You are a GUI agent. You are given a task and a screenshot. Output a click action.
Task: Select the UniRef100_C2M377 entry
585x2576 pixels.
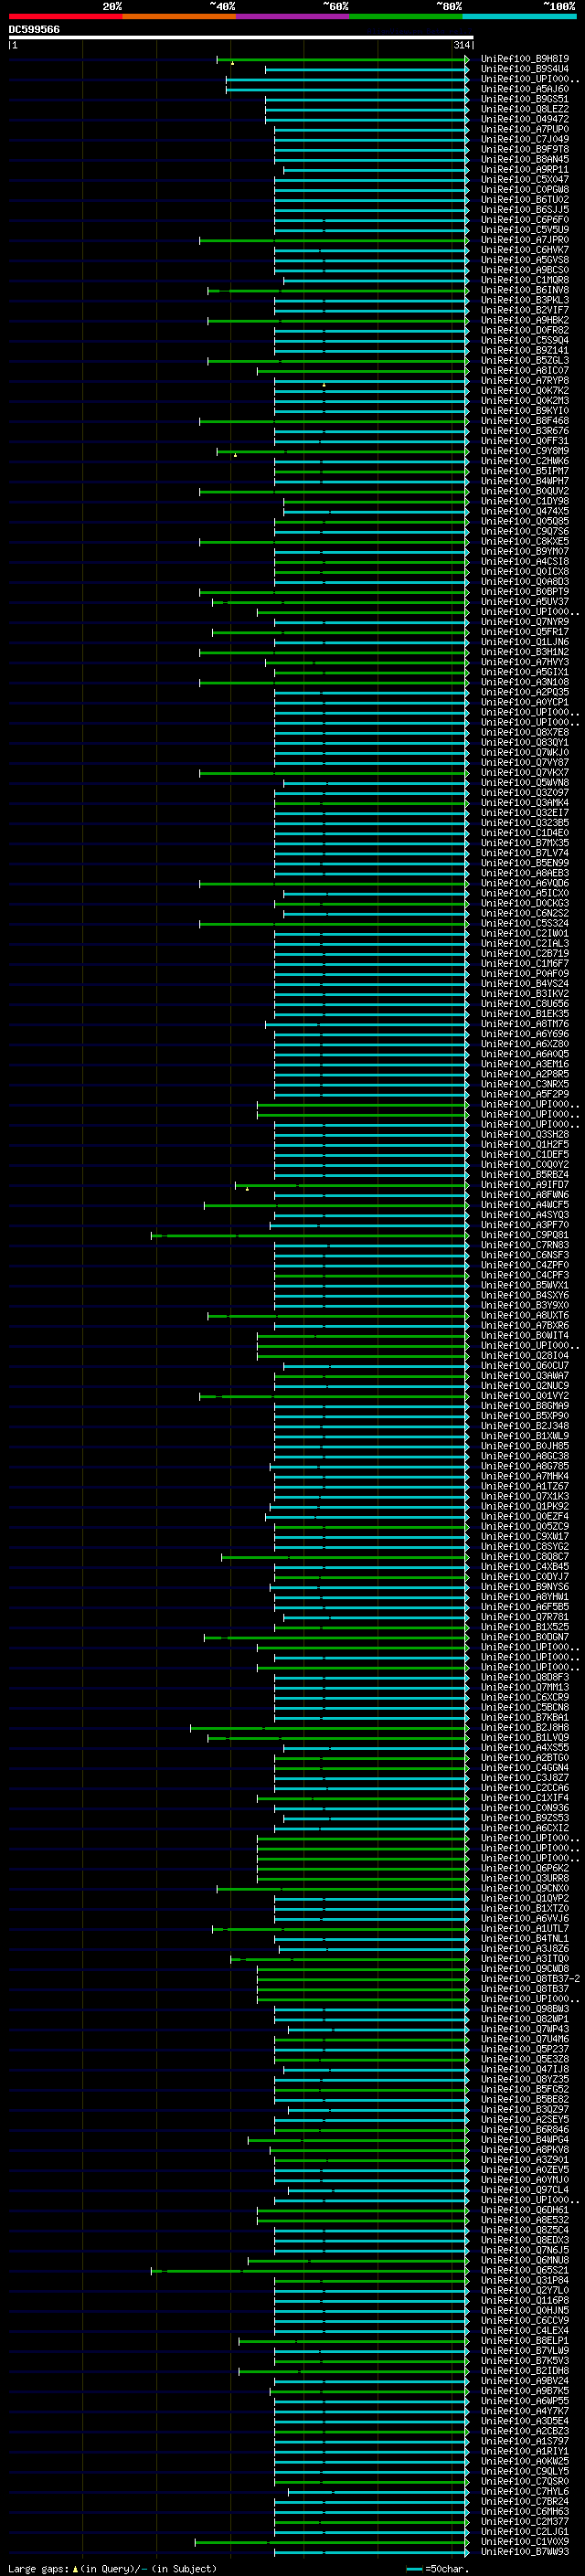[524, 2521]
